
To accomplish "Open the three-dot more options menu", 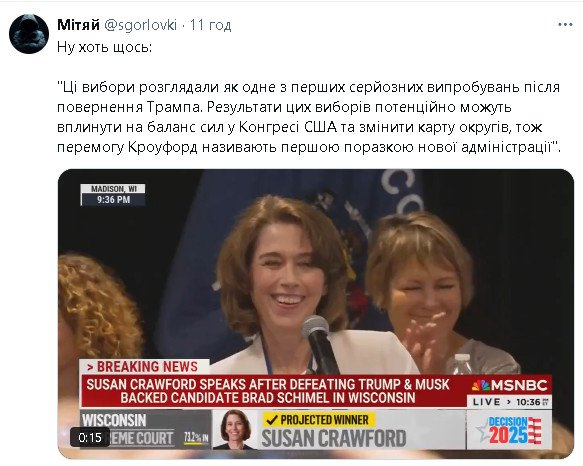I will (x=565, y=25).
